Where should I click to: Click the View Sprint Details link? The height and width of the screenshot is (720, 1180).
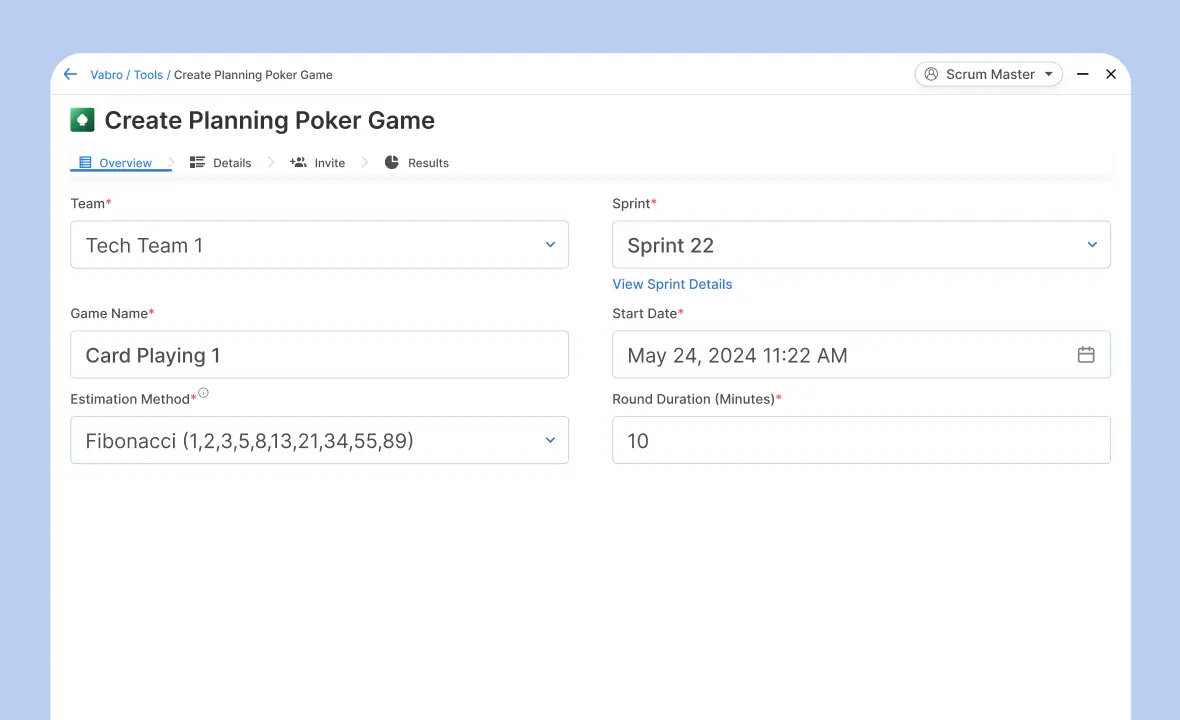[672, 284]
